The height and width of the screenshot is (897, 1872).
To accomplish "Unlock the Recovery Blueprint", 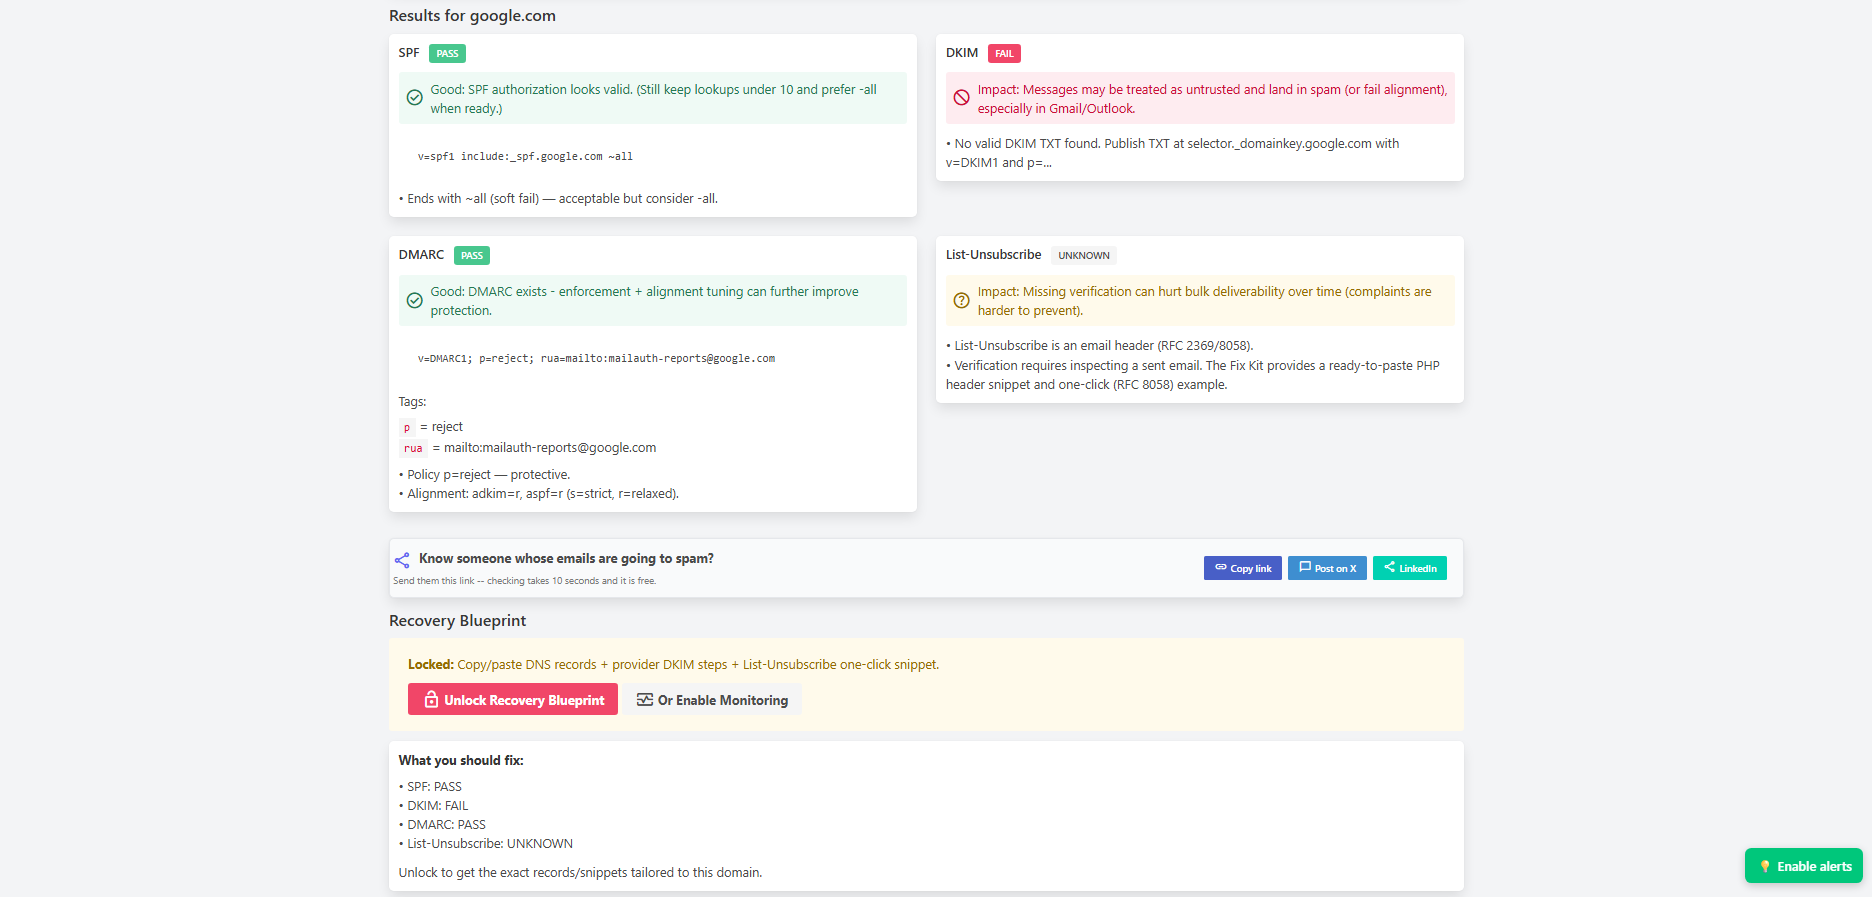I will pos(513,700).
